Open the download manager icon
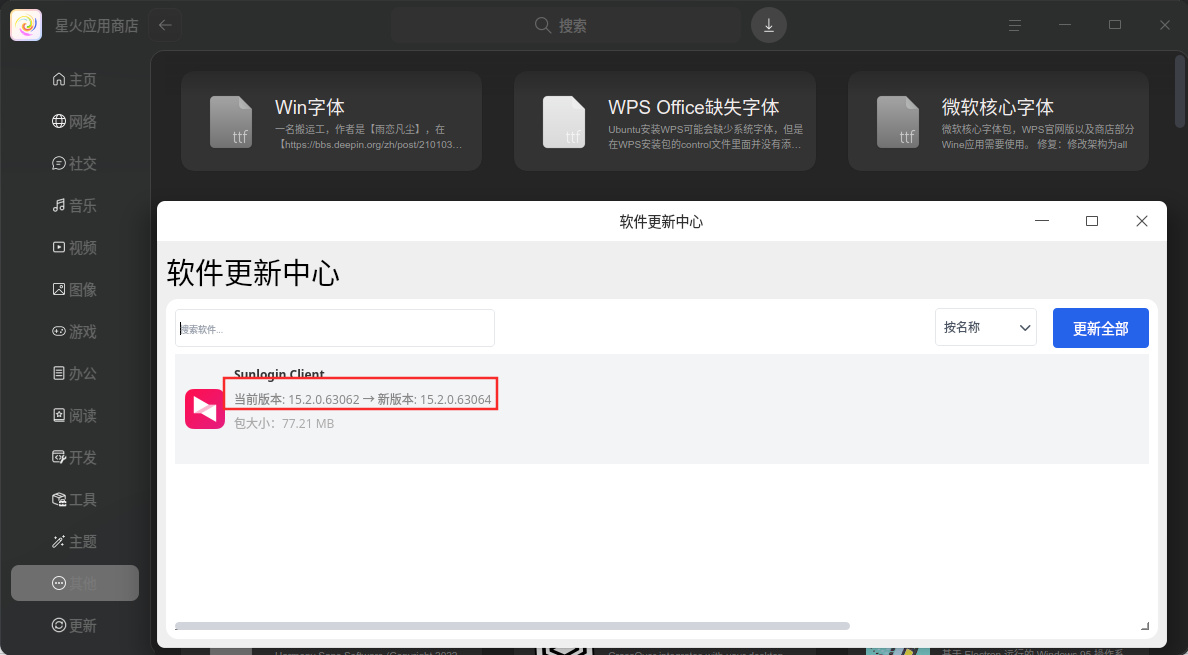The width and height of the screenshot is (1188, 655). point(768,25)
